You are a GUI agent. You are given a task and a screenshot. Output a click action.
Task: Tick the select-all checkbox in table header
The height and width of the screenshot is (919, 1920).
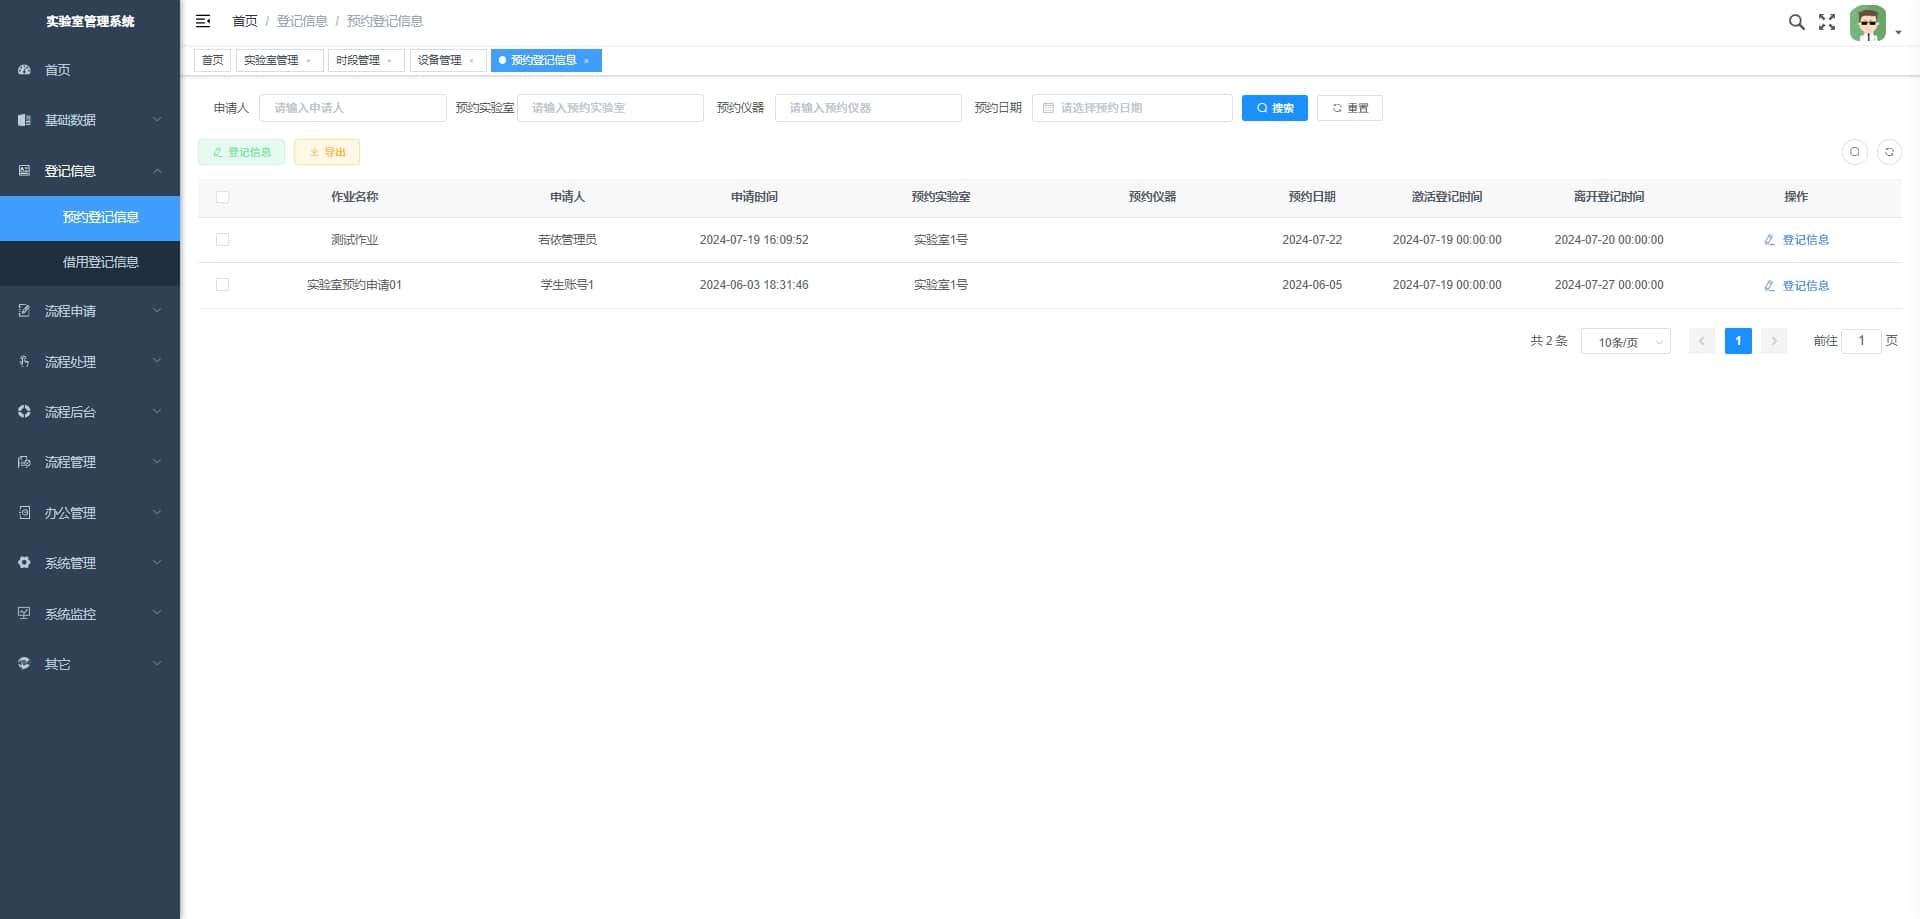coord(222,197)
